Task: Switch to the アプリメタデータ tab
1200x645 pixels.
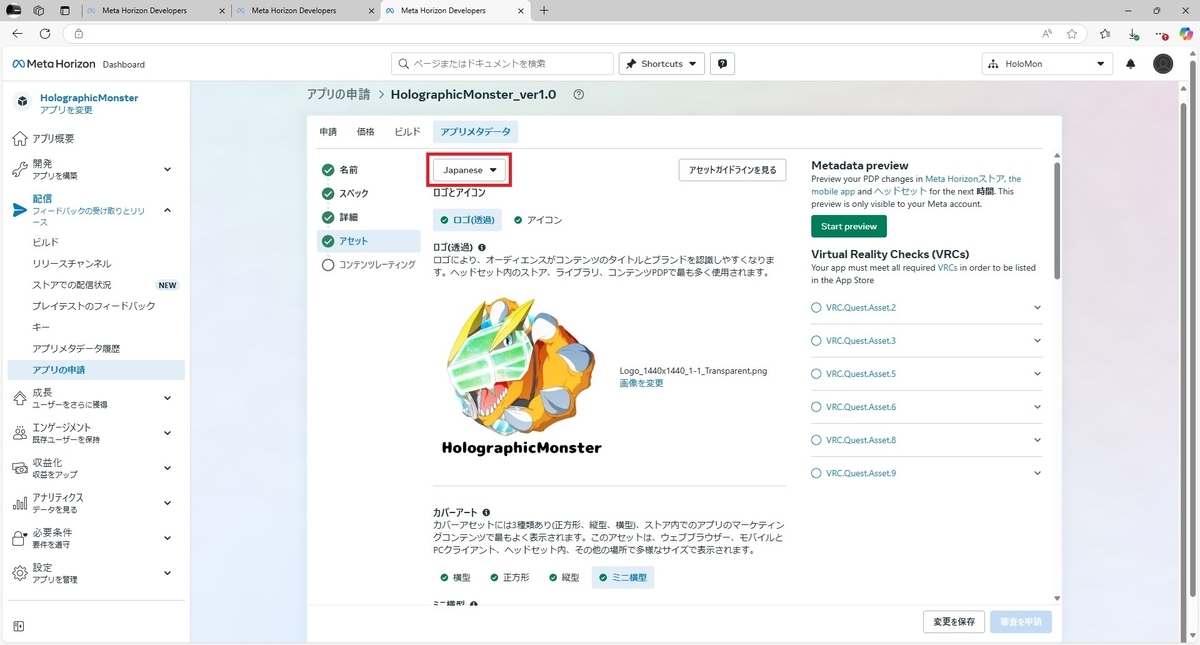Action: click(x=476, y=132)
